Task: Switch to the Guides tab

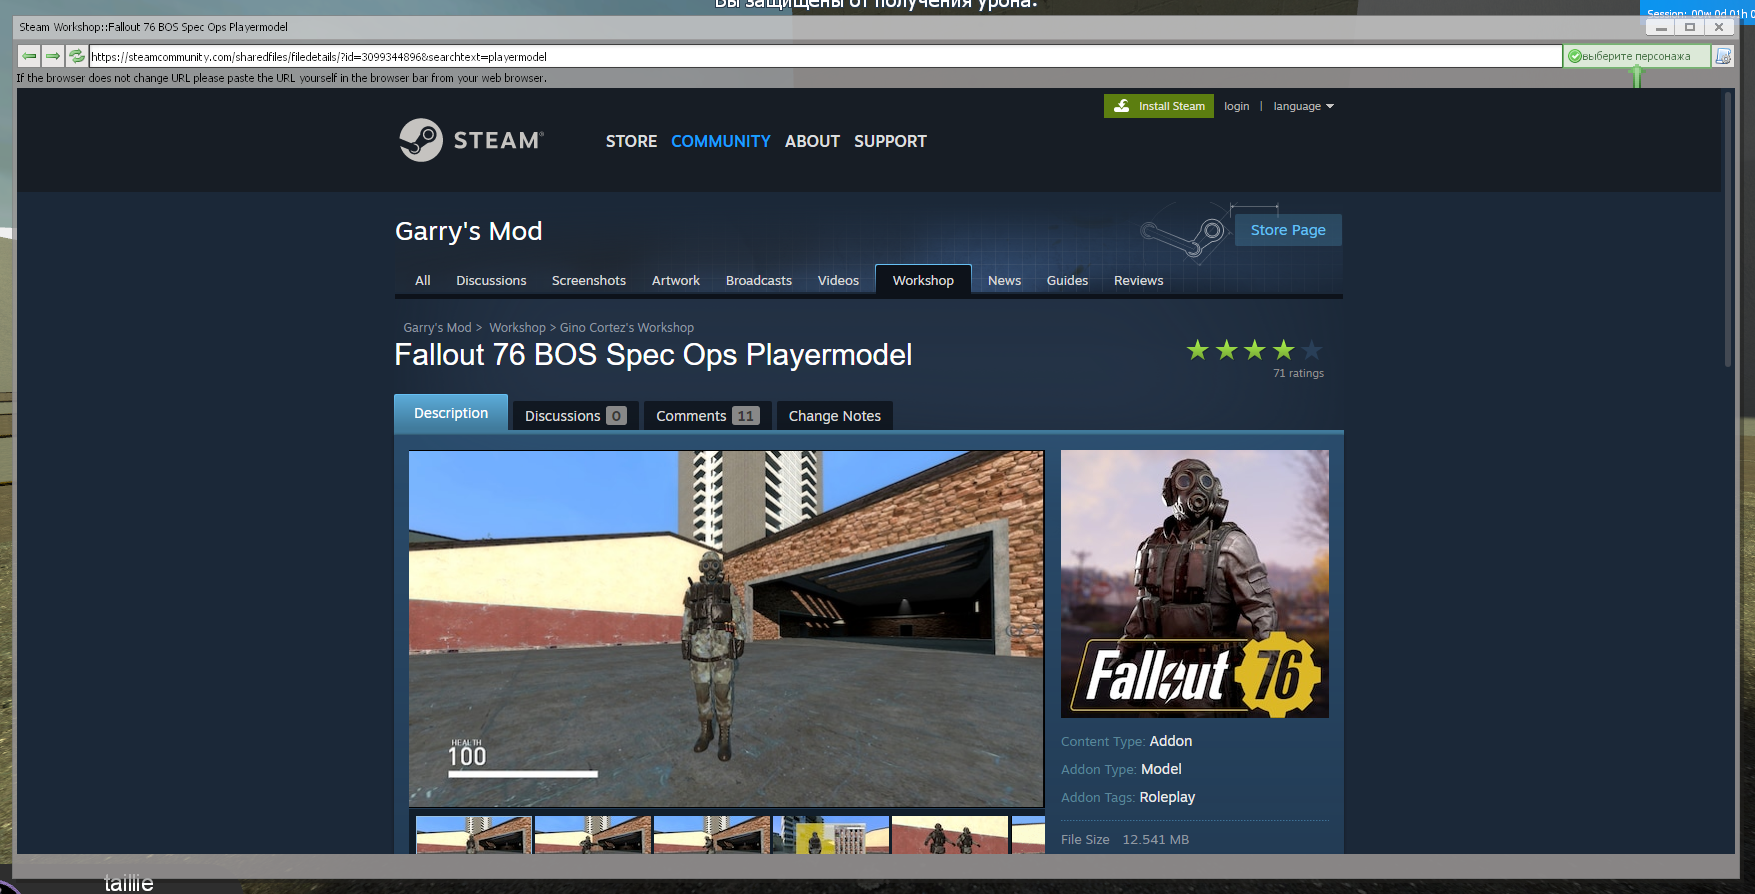Action: pos(1067,280)
